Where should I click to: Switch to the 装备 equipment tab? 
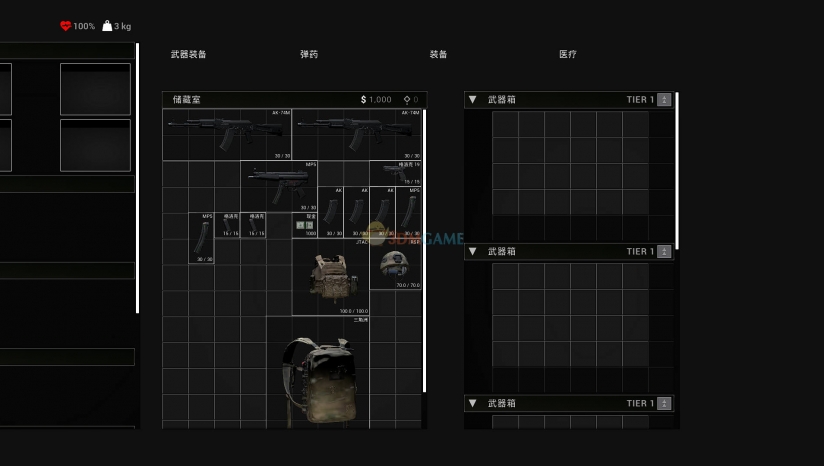click(x=438, y=54)
